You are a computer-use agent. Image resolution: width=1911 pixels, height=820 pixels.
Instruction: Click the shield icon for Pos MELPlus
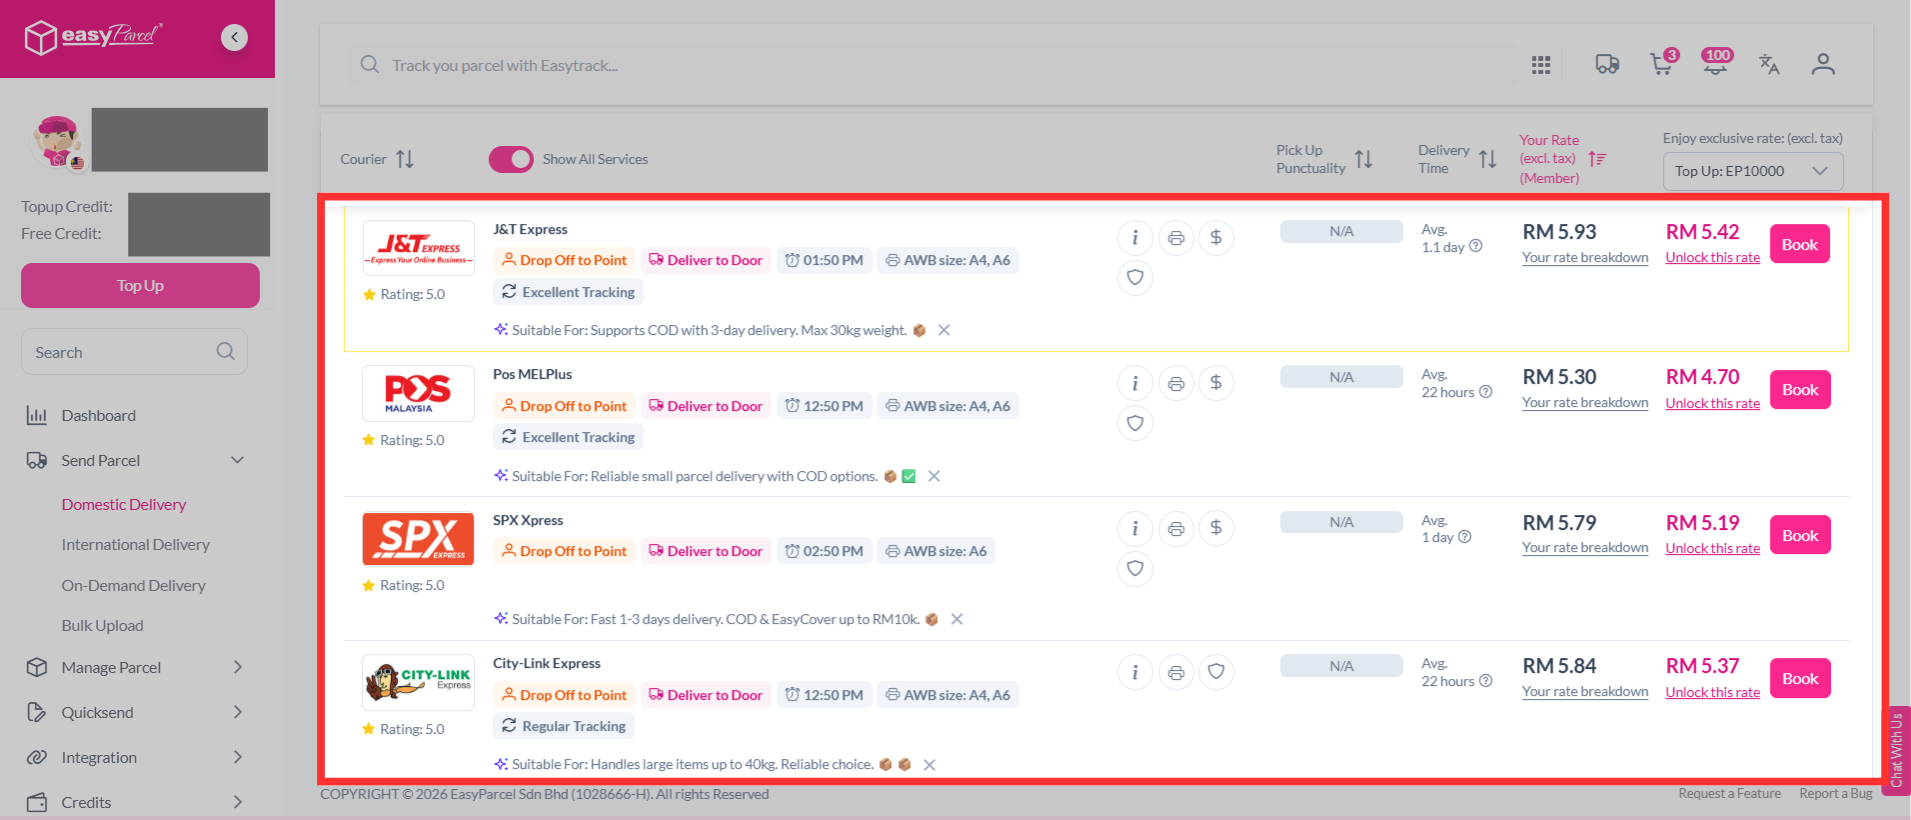pos(1135,423)
